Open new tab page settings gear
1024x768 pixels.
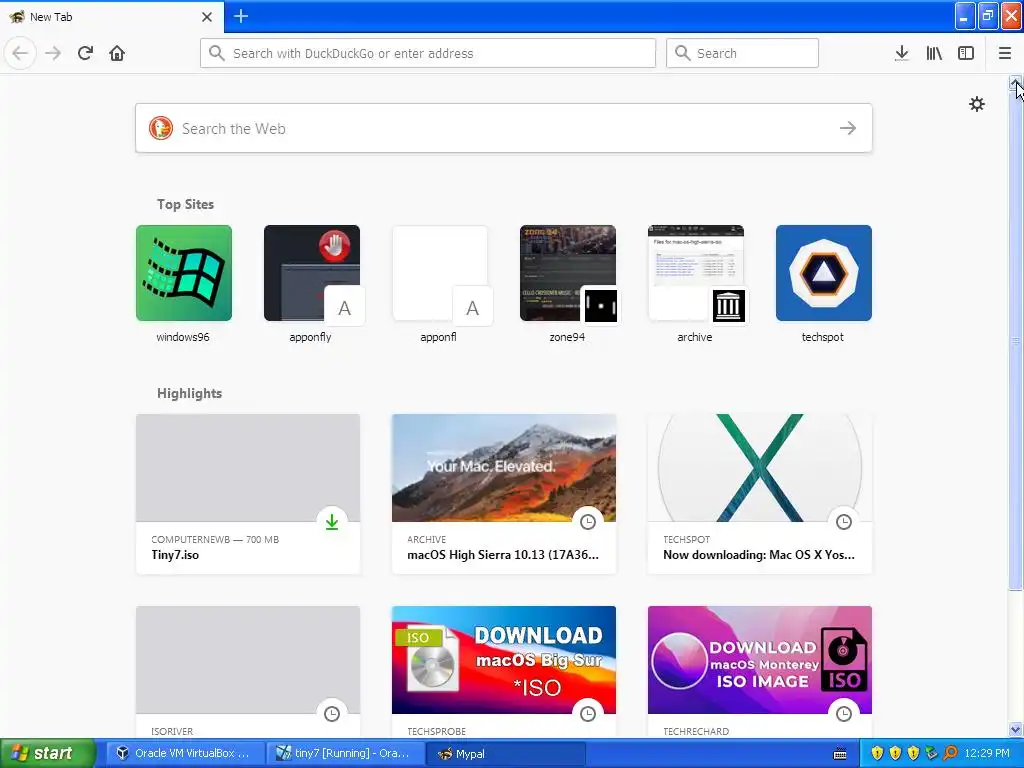pos(976,104)
